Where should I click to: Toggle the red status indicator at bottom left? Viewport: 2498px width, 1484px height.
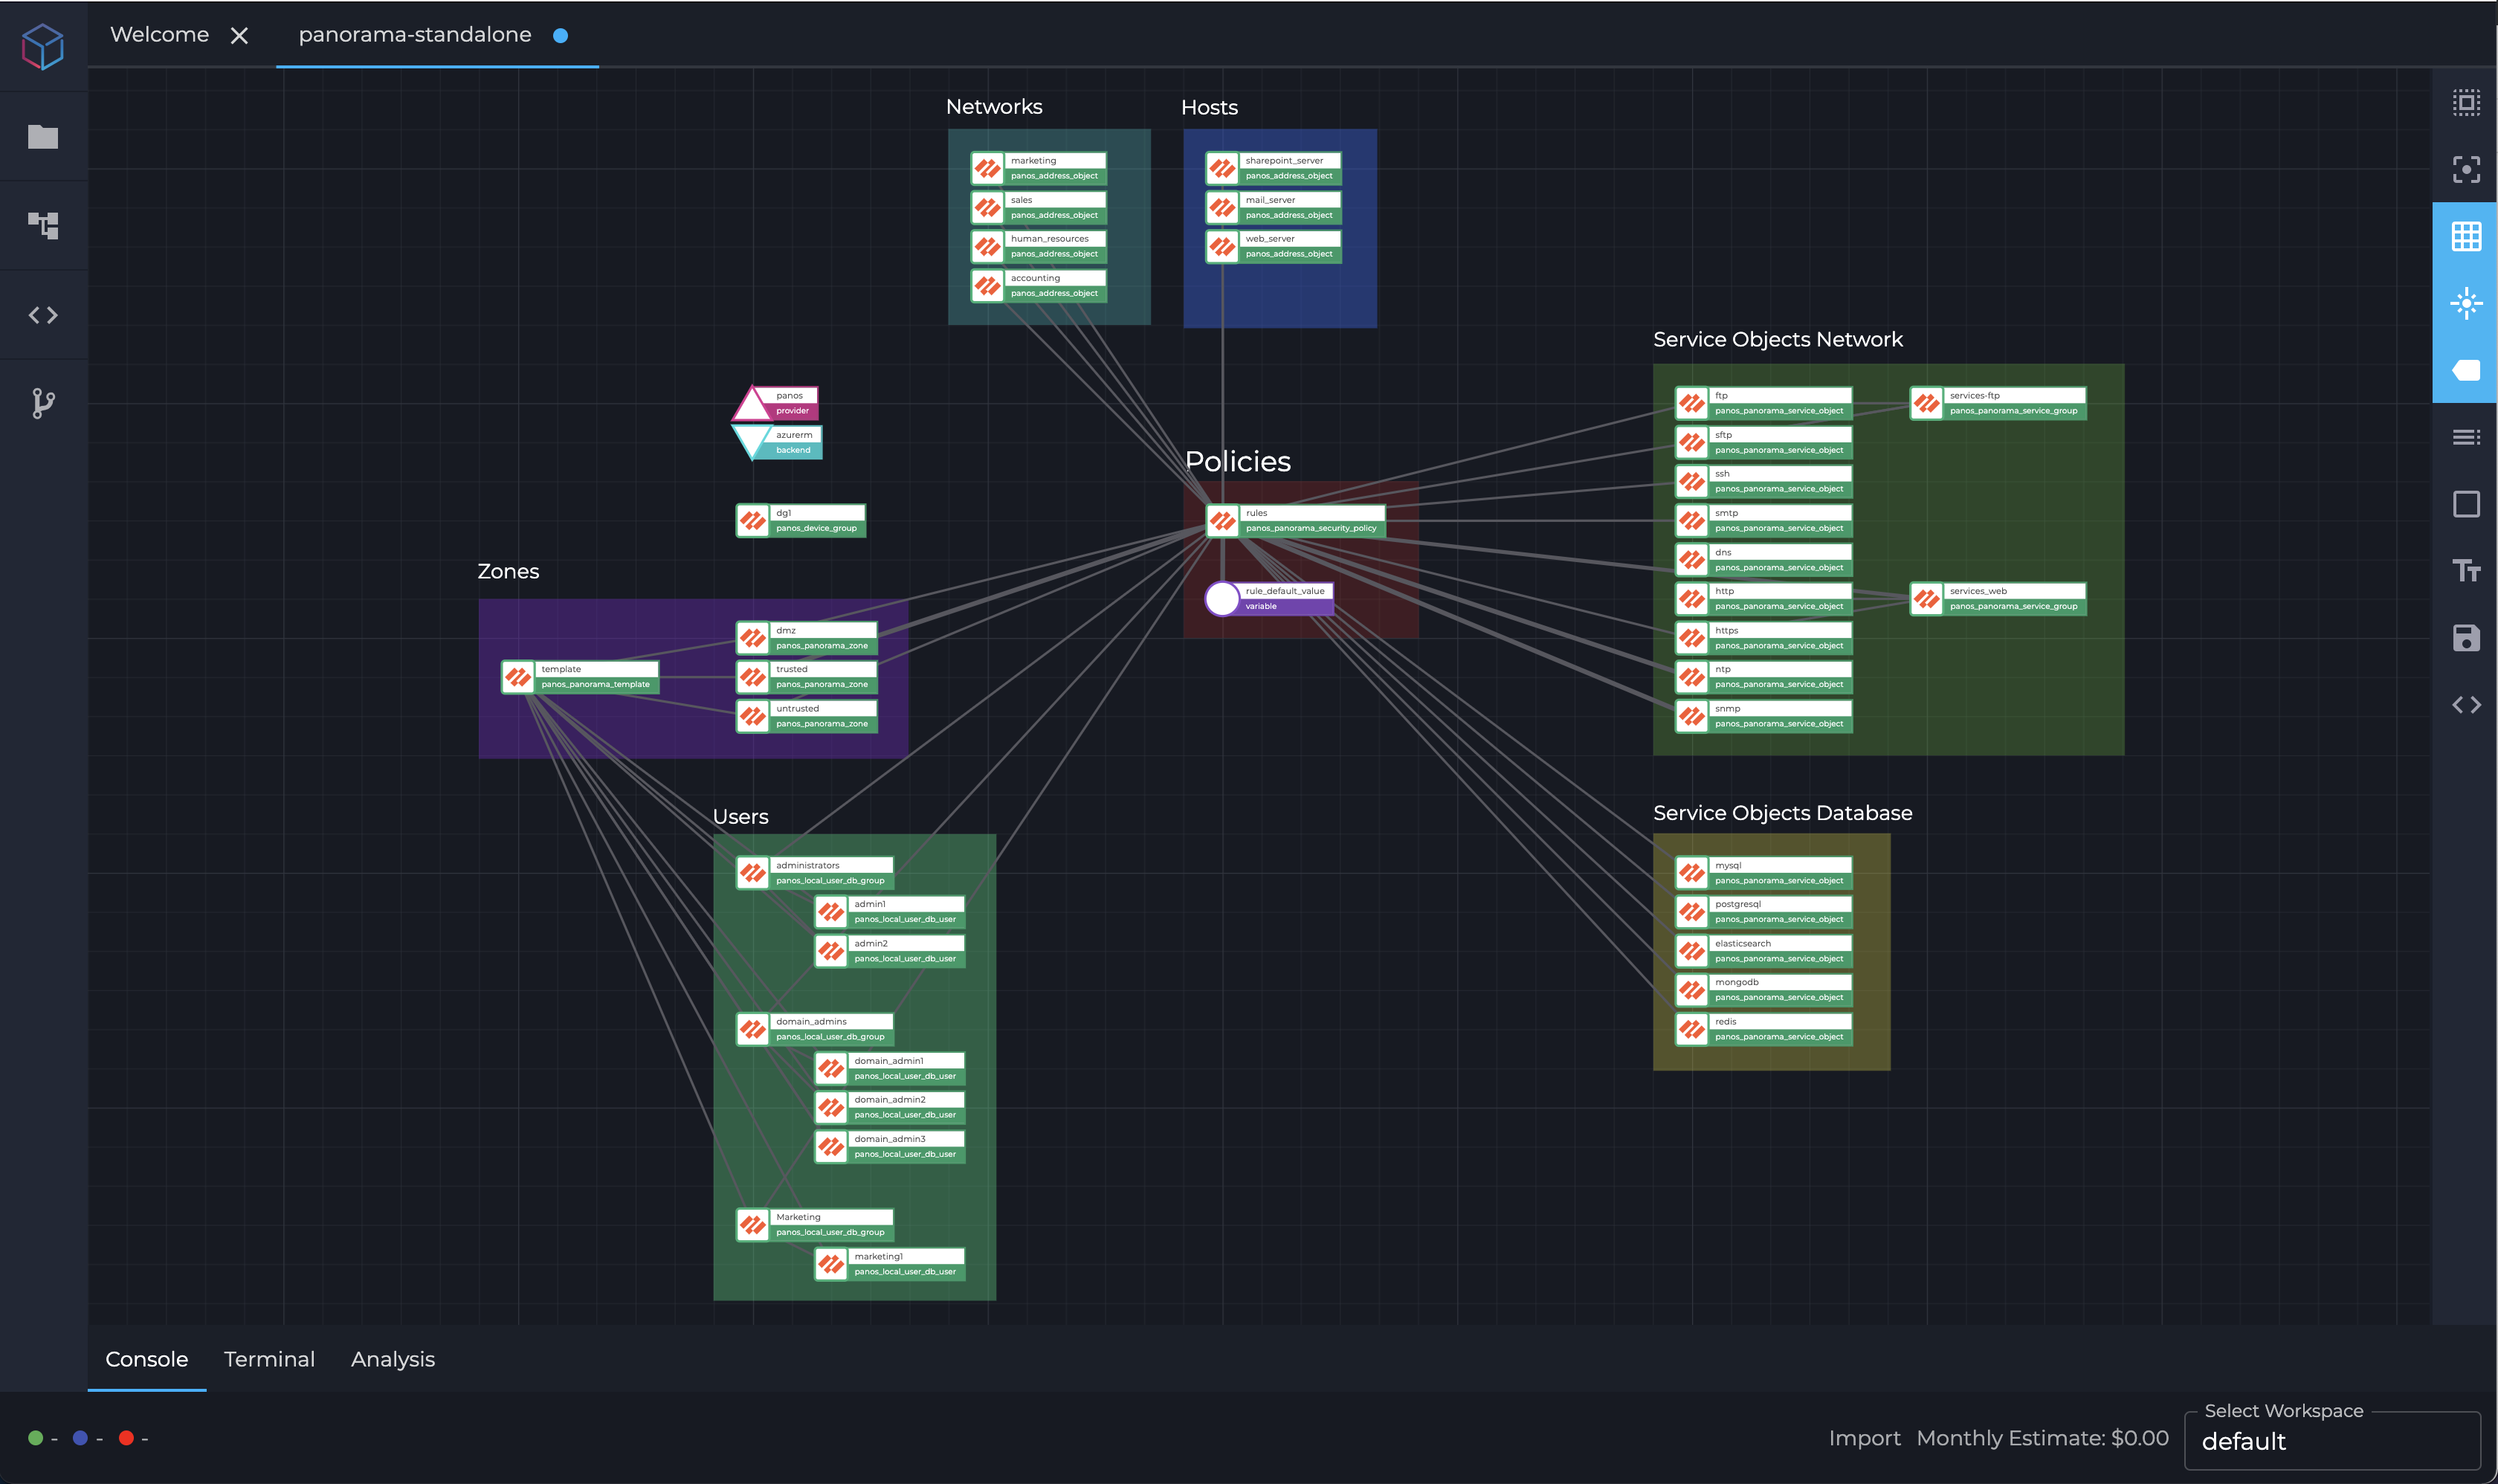tap(127, 1437)
